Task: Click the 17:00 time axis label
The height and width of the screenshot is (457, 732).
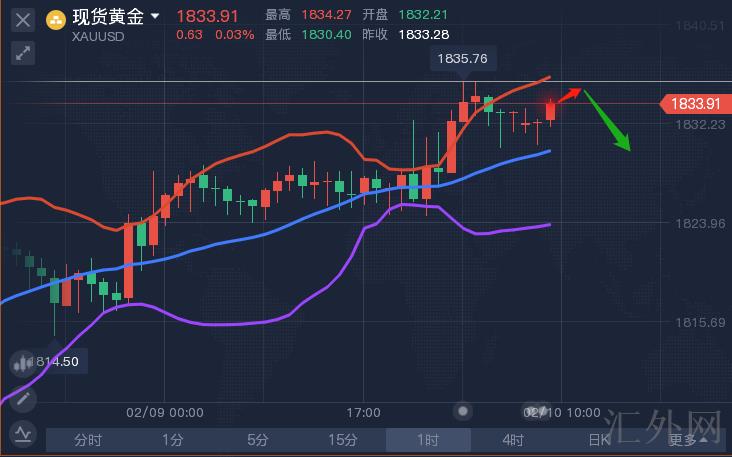Action: pos(363,413)
